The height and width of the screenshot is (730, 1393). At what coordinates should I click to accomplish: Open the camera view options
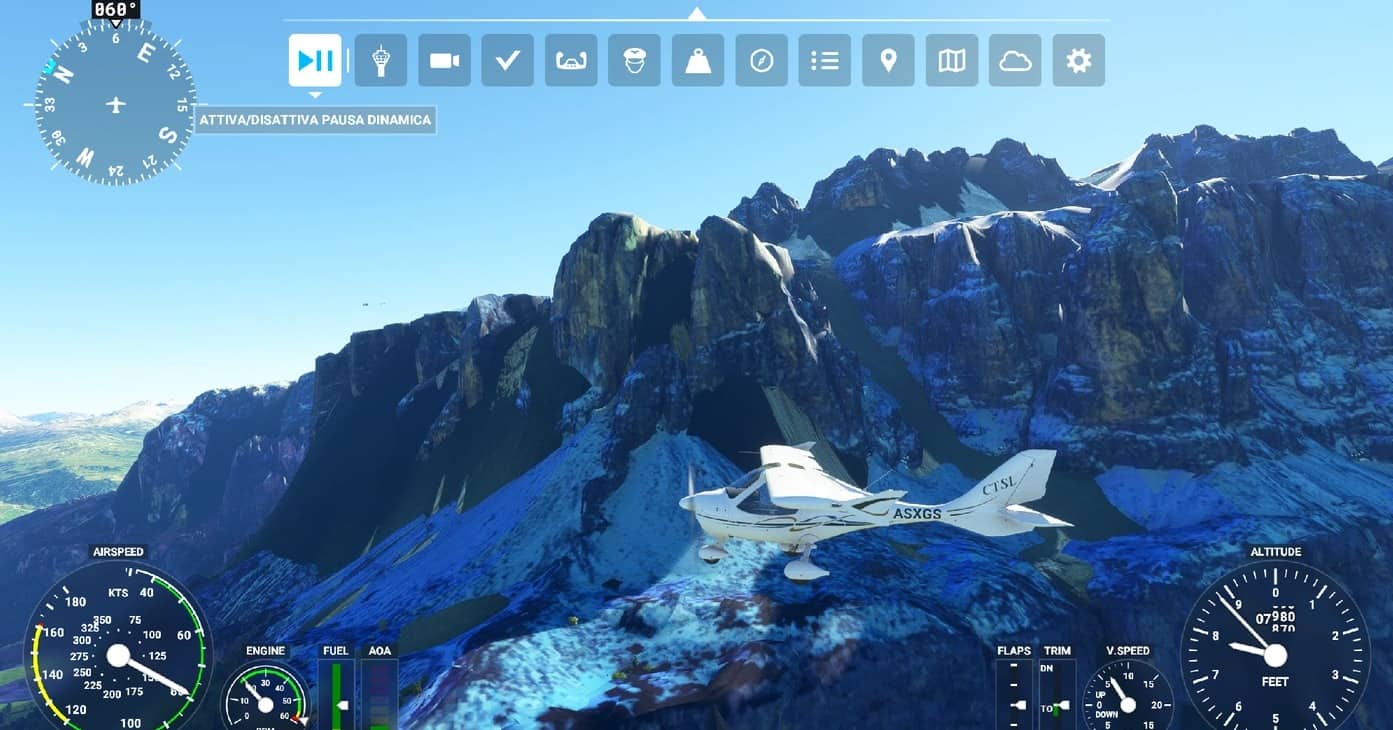click(444, 60)
